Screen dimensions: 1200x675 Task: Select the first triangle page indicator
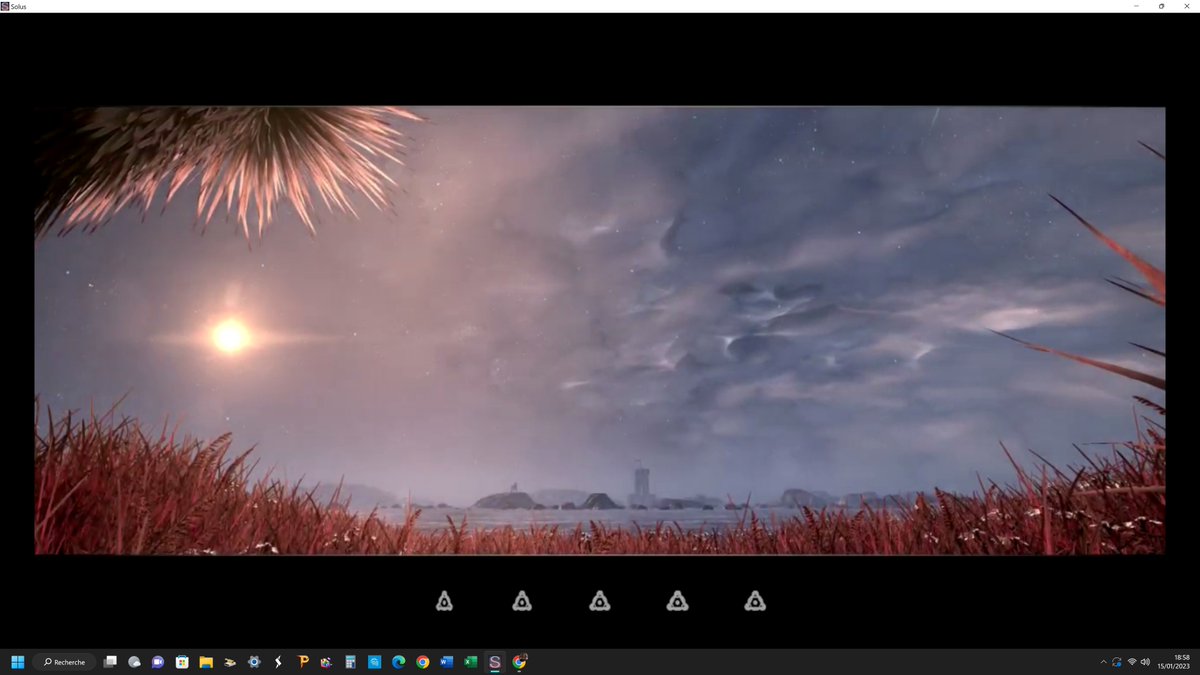[x=444, y=601]
